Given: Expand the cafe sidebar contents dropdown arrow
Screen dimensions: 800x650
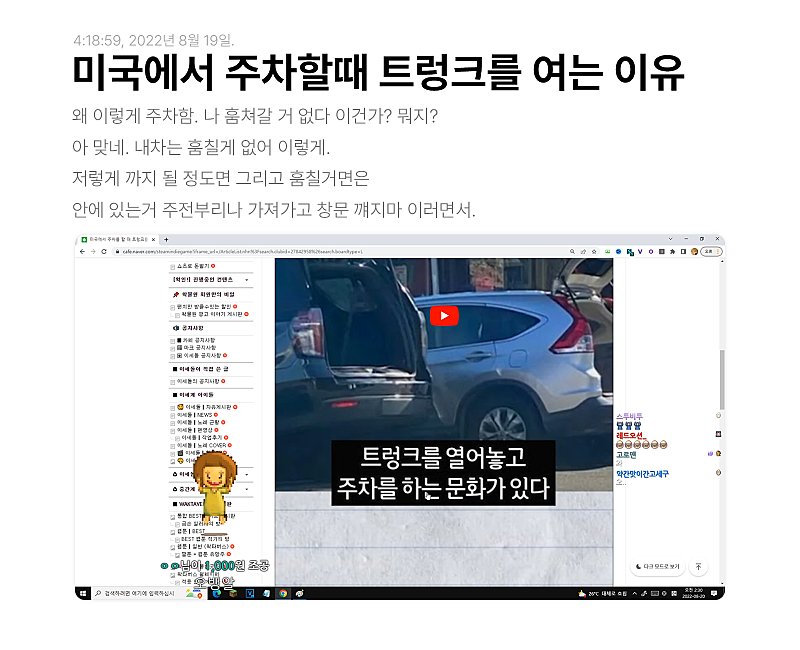Looking at the screenshot, I should (247, 280).
